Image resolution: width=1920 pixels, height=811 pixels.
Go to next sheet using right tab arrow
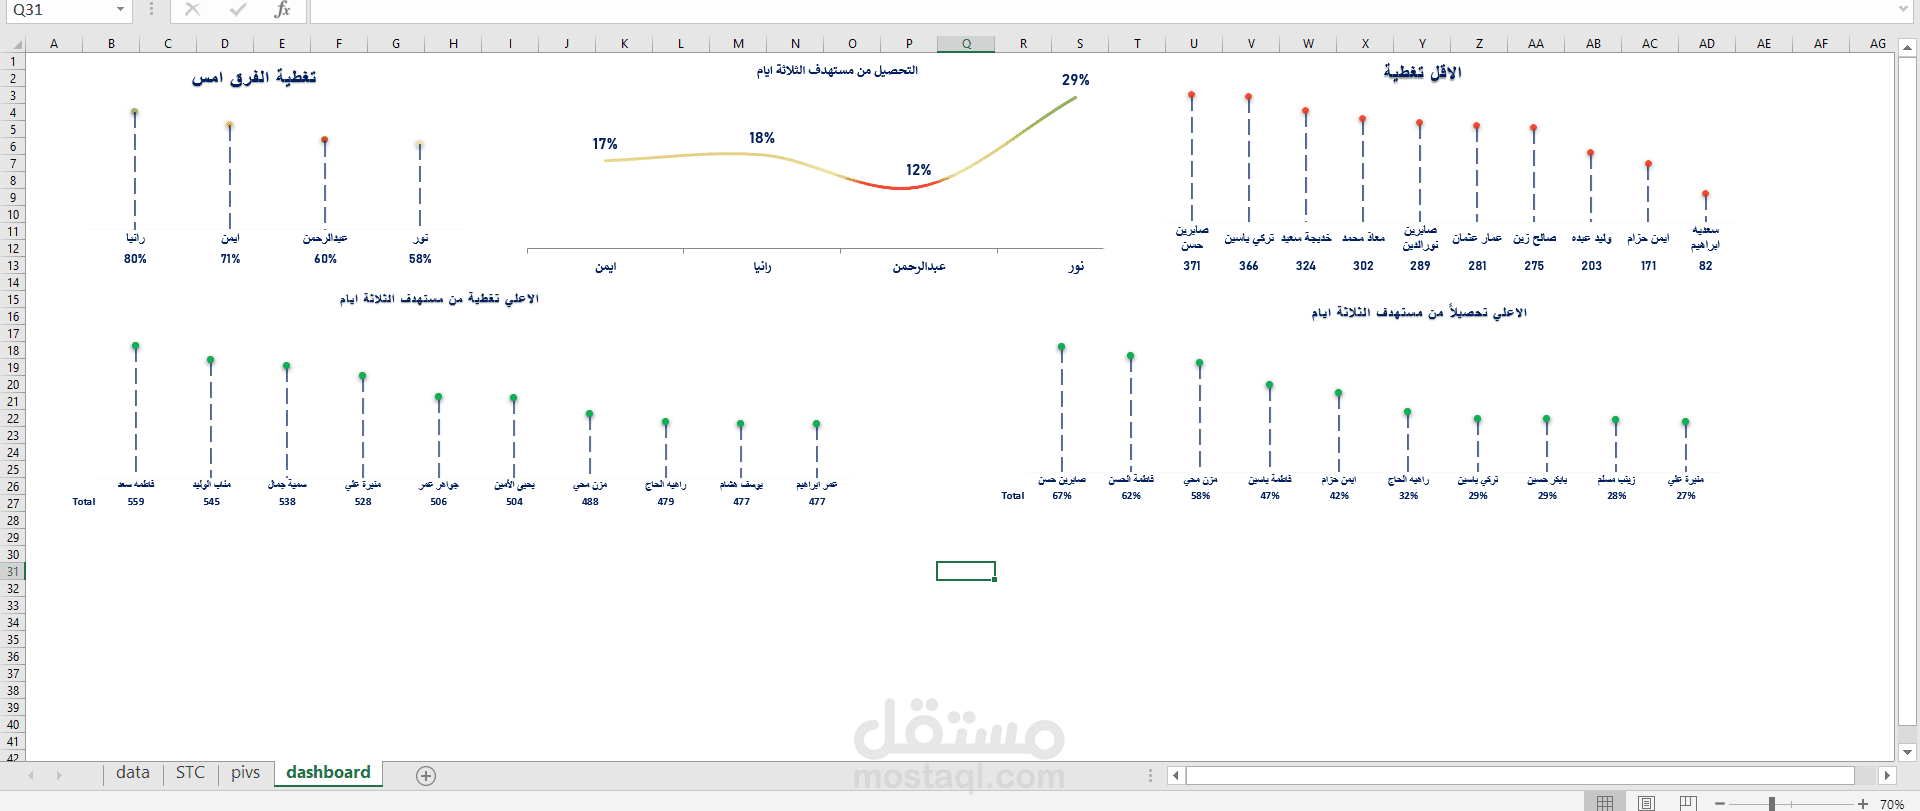tap(59, 775)
